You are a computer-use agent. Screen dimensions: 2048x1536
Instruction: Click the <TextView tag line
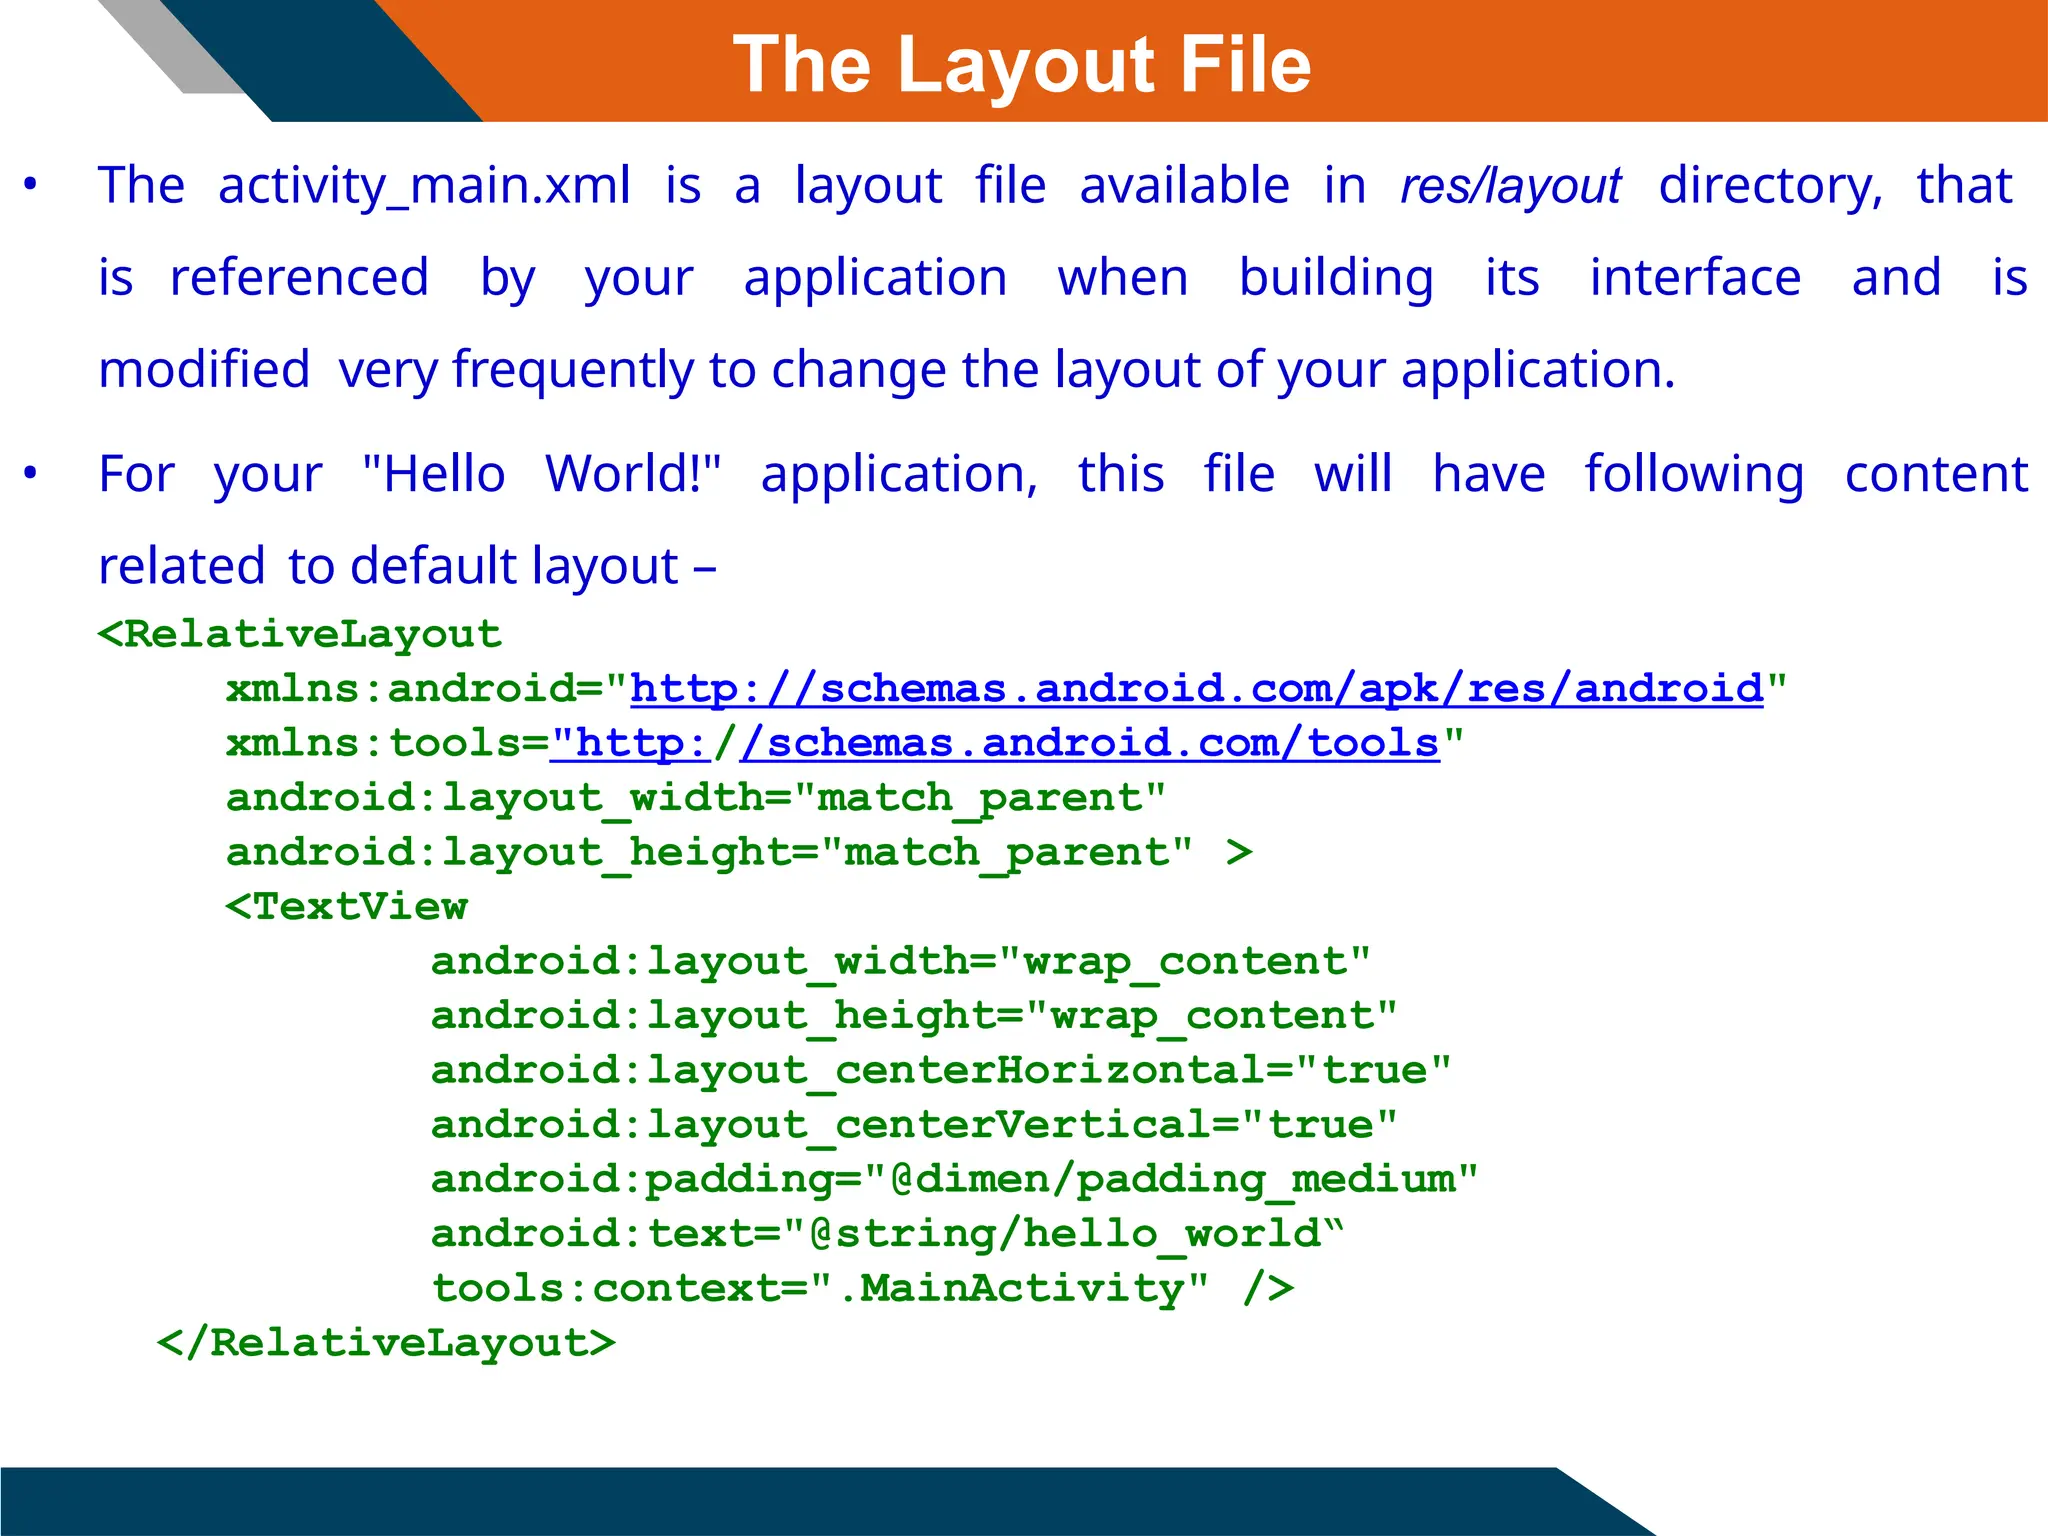coord(346,906)
